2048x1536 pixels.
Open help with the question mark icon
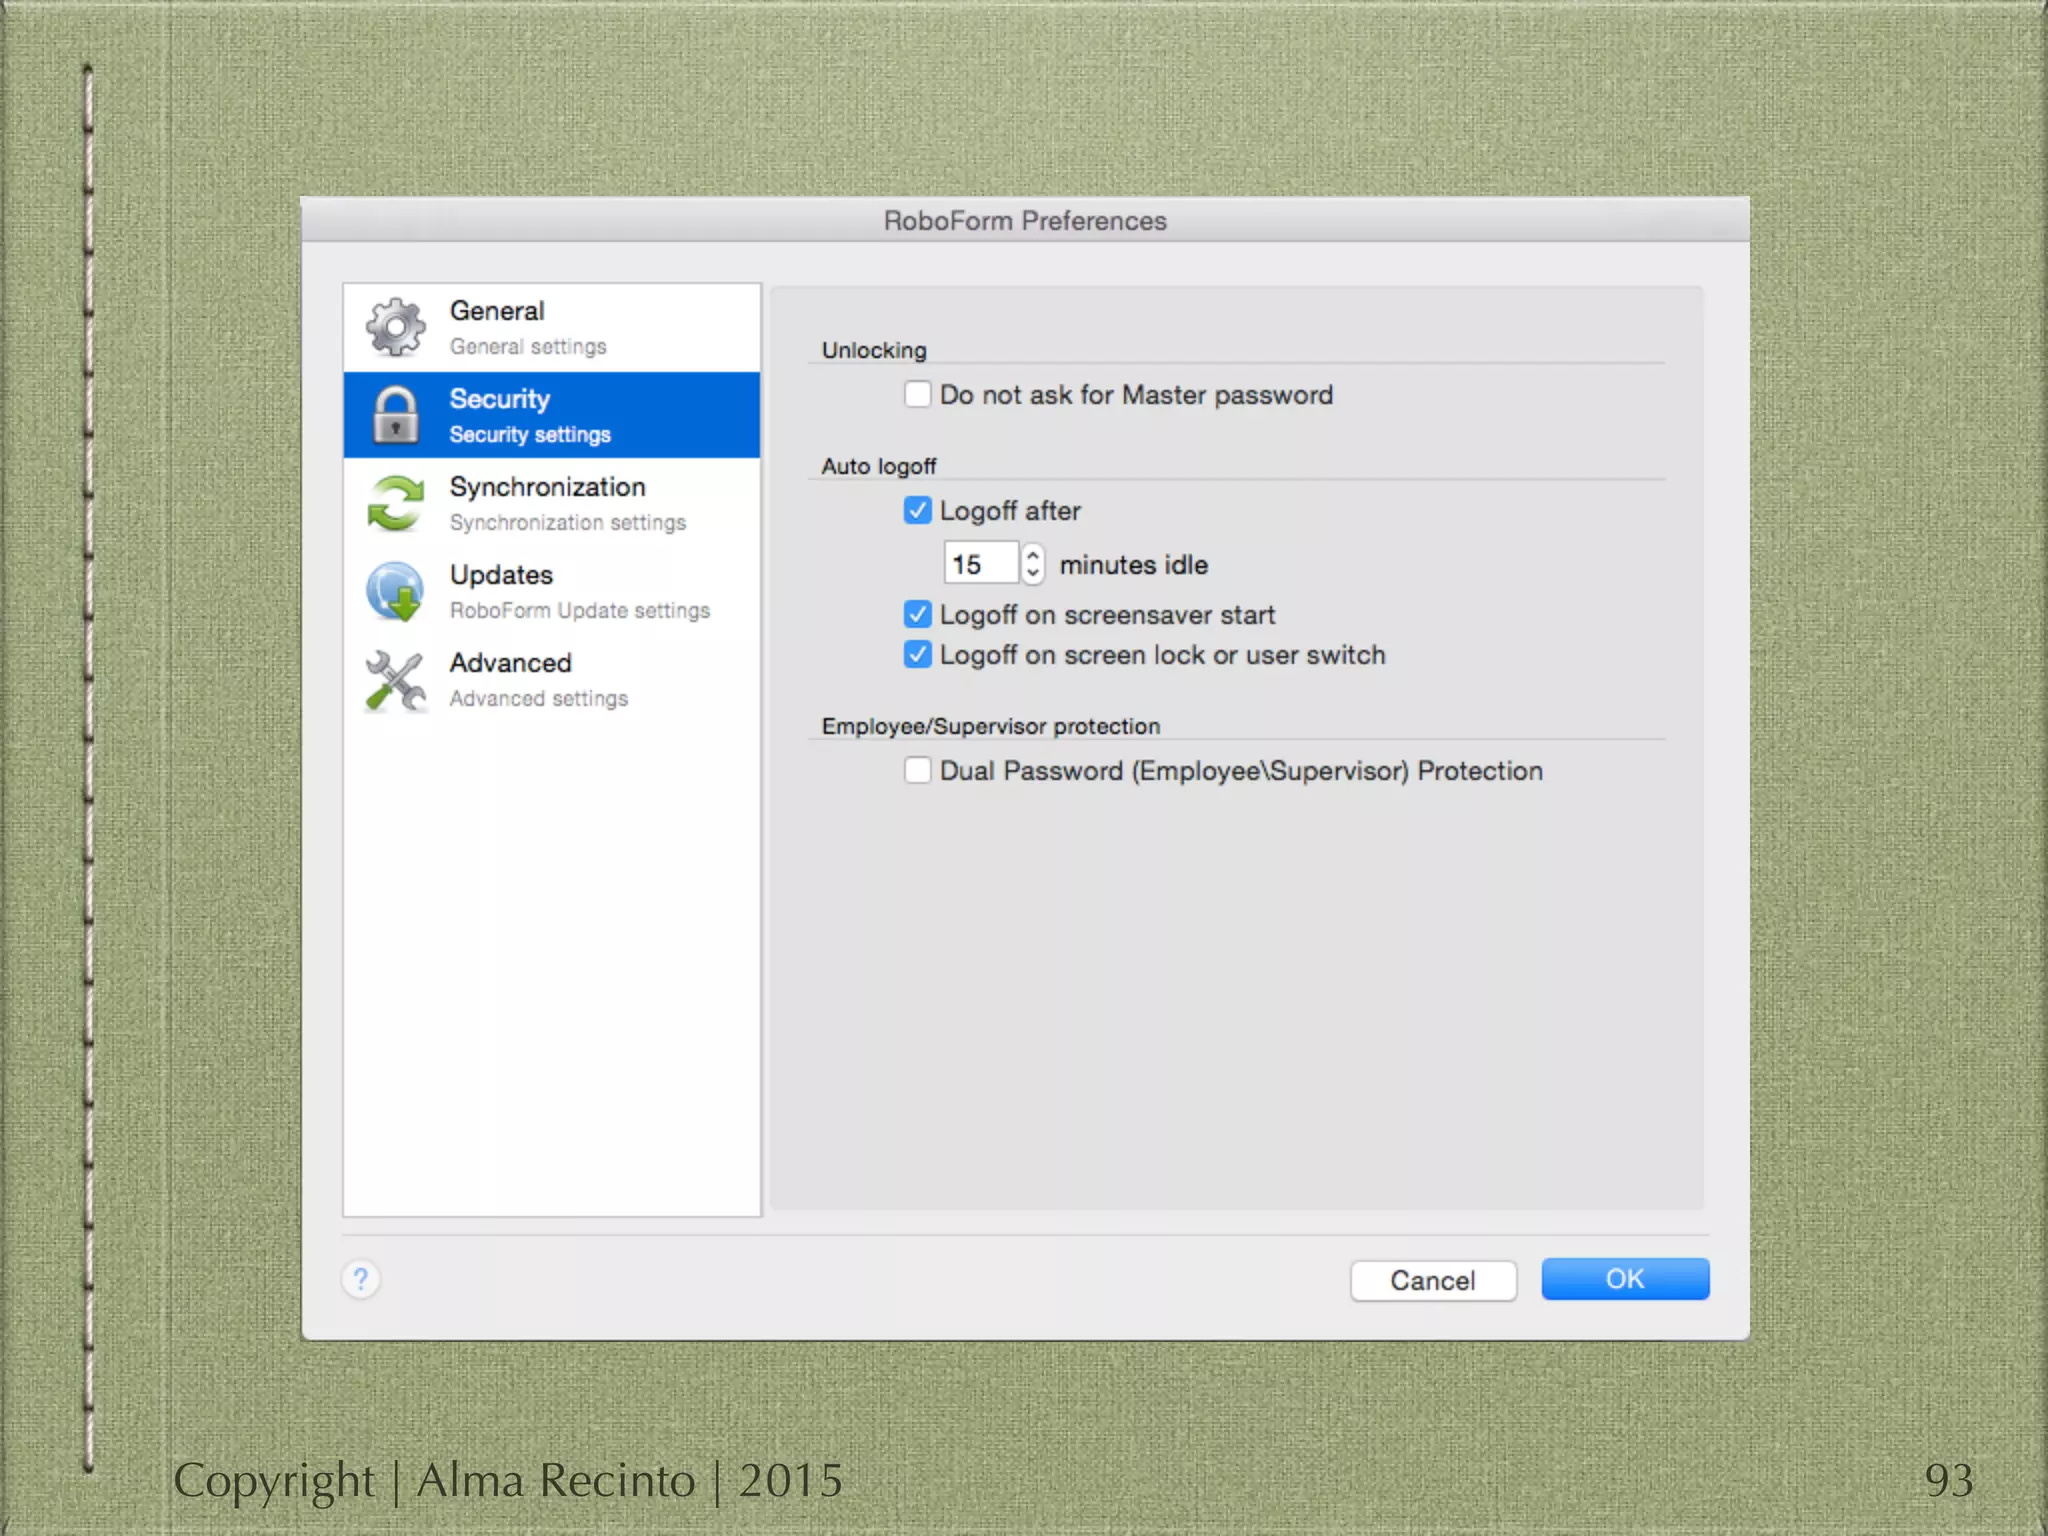[x=361, y=1279]
